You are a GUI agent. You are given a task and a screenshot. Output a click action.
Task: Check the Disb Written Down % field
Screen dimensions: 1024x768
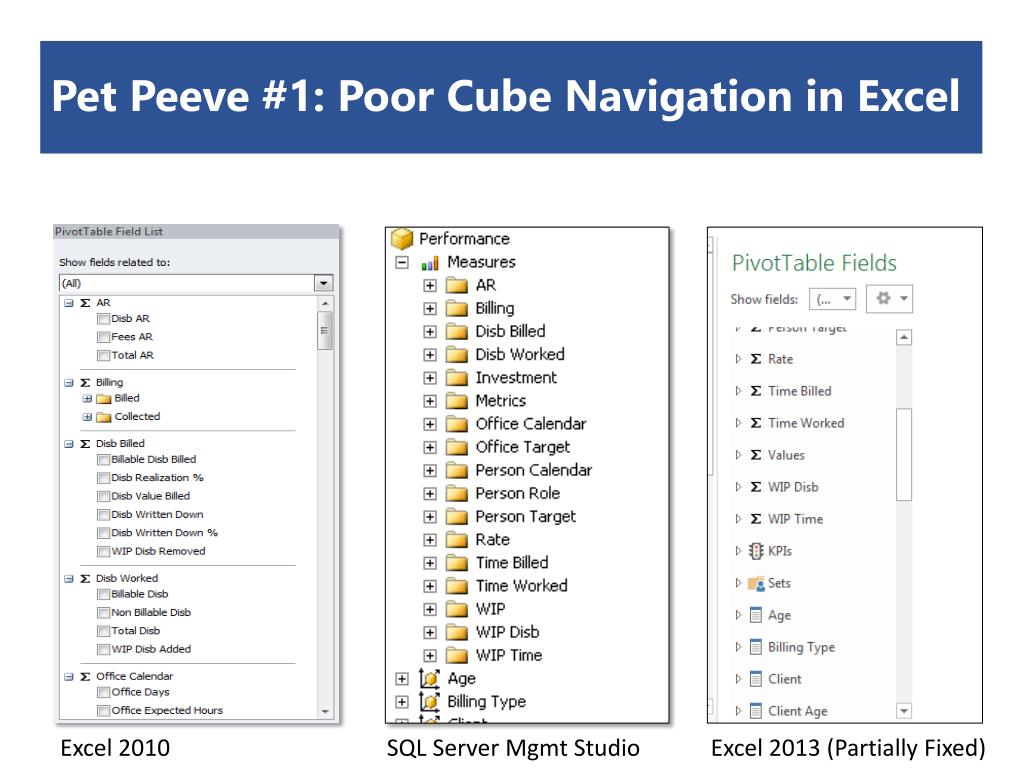(103, 533)
